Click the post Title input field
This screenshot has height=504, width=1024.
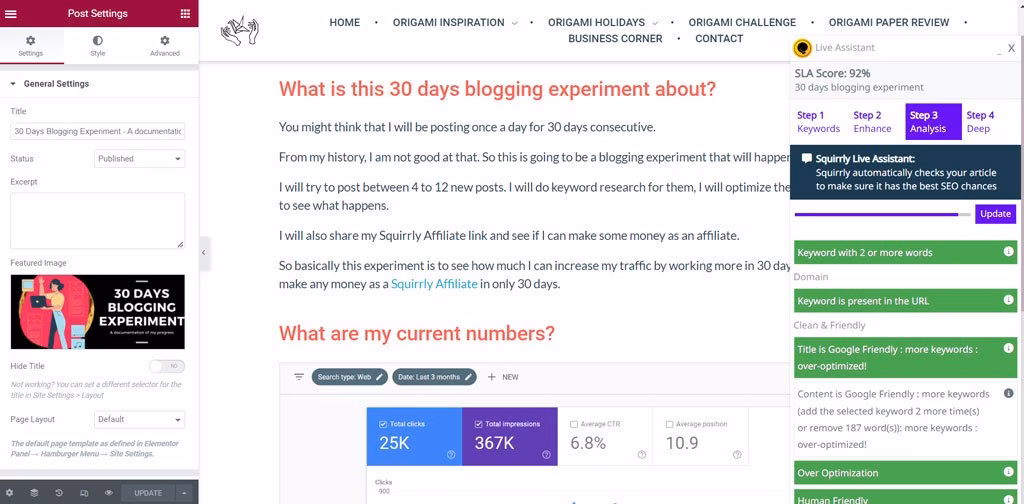tap(97, 131)
